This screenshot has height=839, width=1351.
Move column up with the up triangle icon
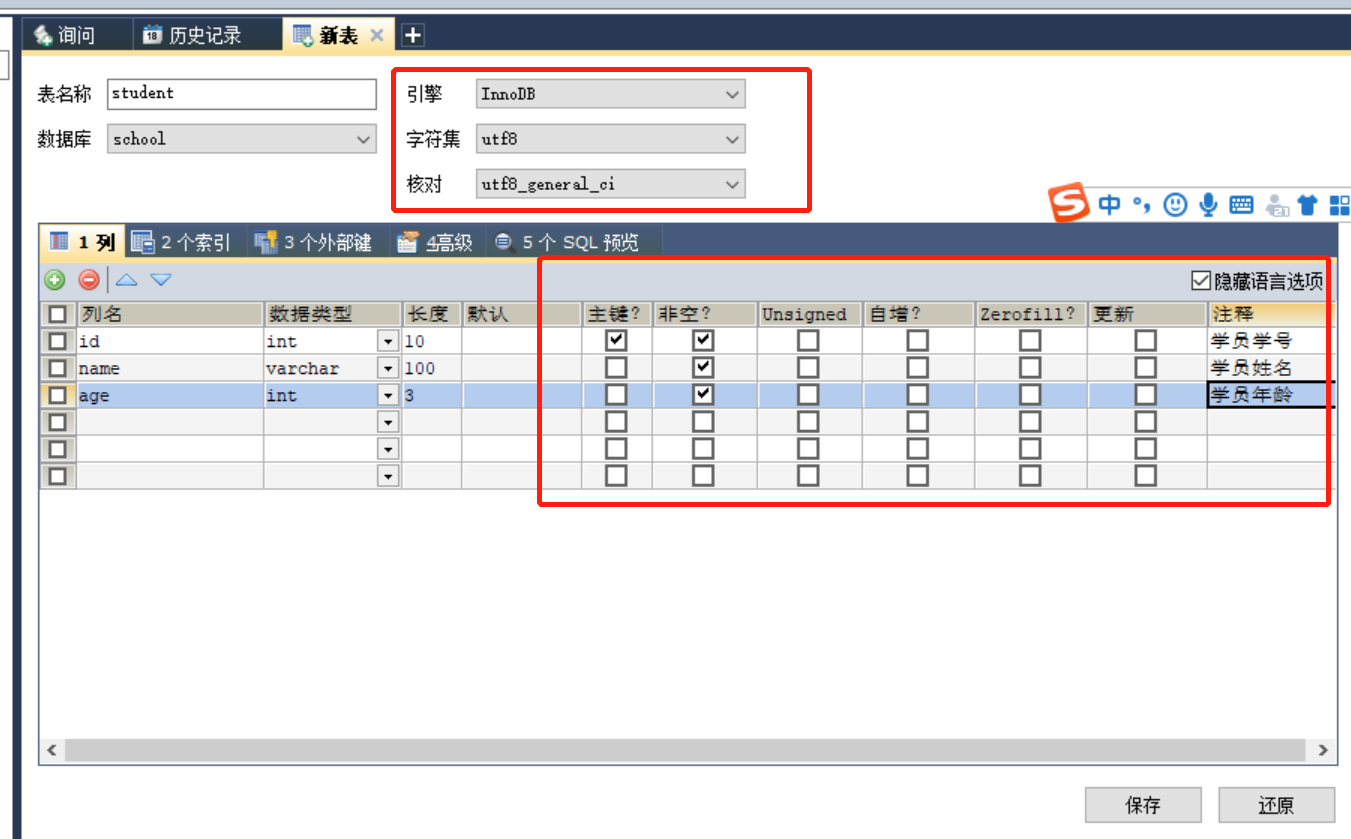(127, 280)
